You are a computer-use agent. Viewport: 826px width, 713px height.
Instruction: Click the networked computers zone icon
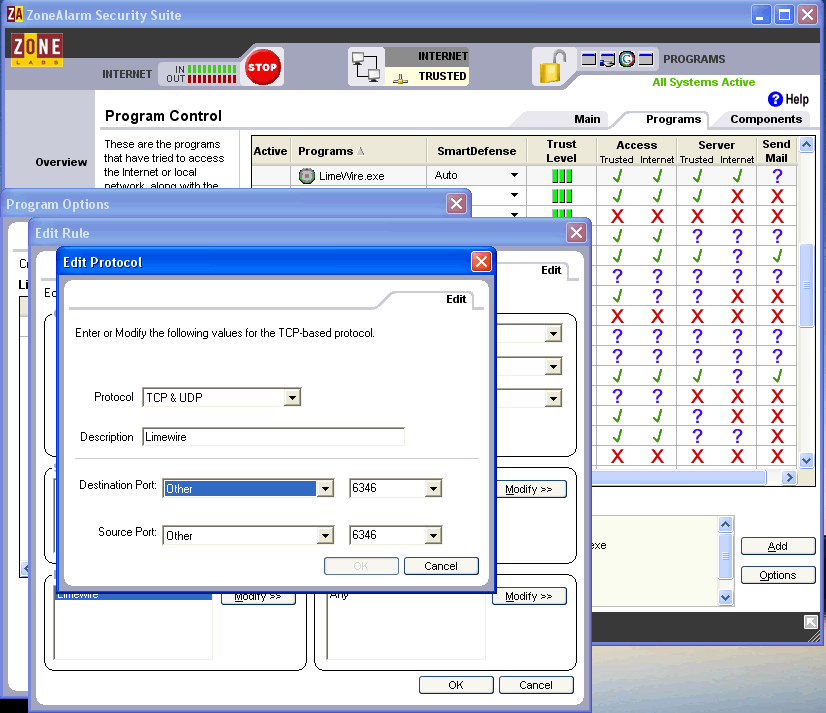point(366,68)
